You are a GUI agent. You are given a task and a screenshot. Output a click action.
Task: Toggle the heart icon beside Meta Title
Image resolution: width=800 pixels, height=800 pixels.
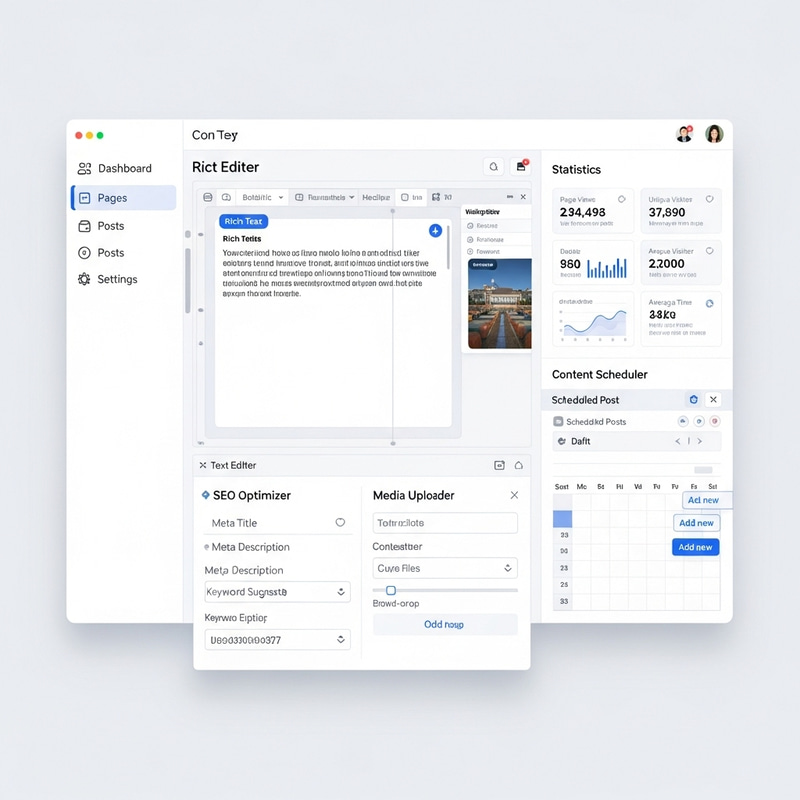pyautogui.click(x=340, y=523)
